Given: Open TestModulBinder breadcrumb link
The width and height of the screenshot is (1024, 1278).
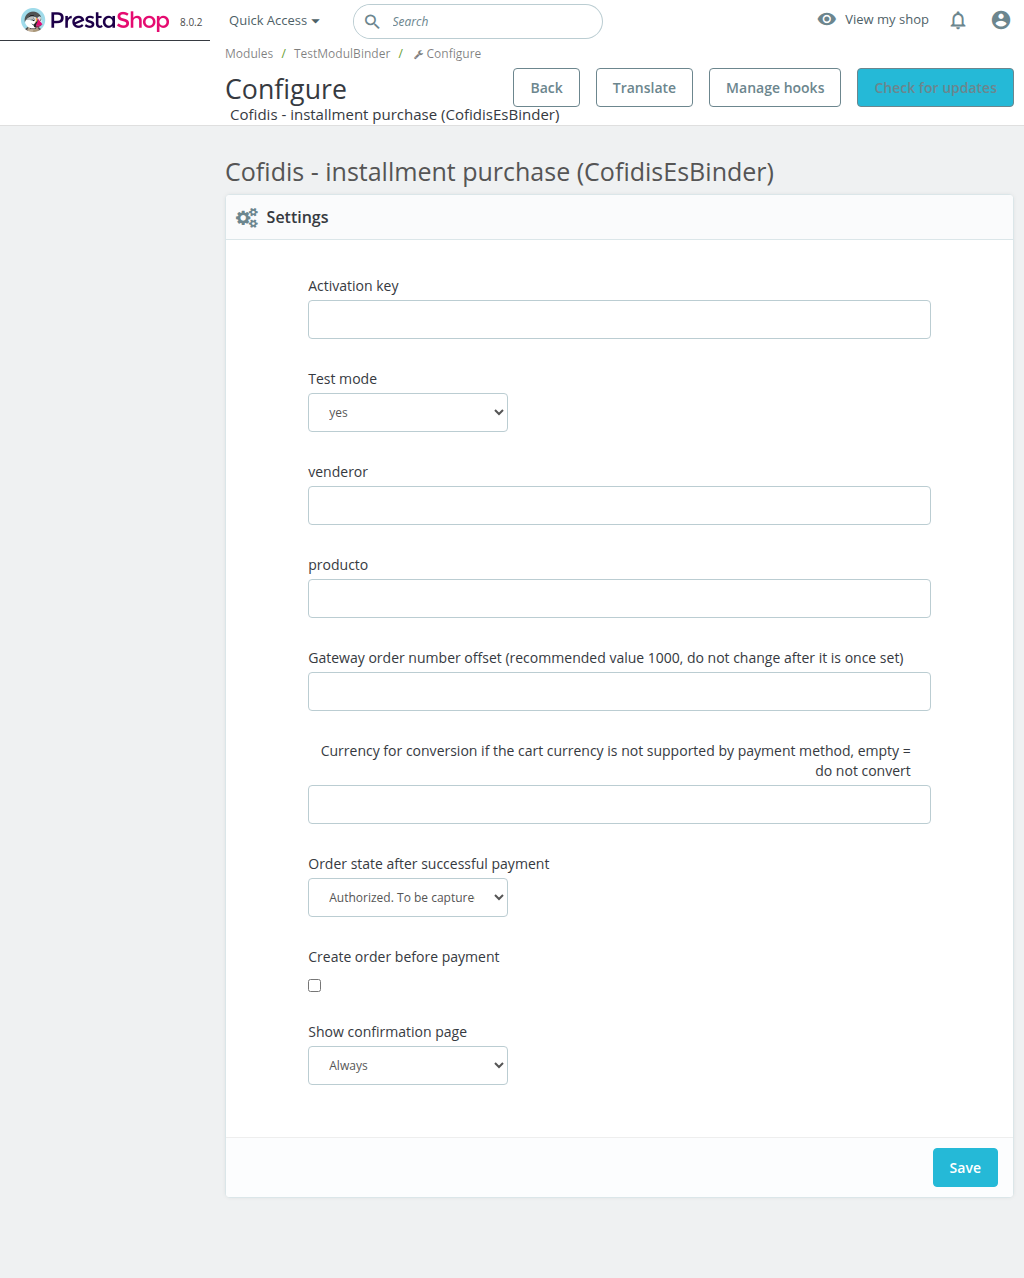Looking at the screenshot, I should point(342,54).
